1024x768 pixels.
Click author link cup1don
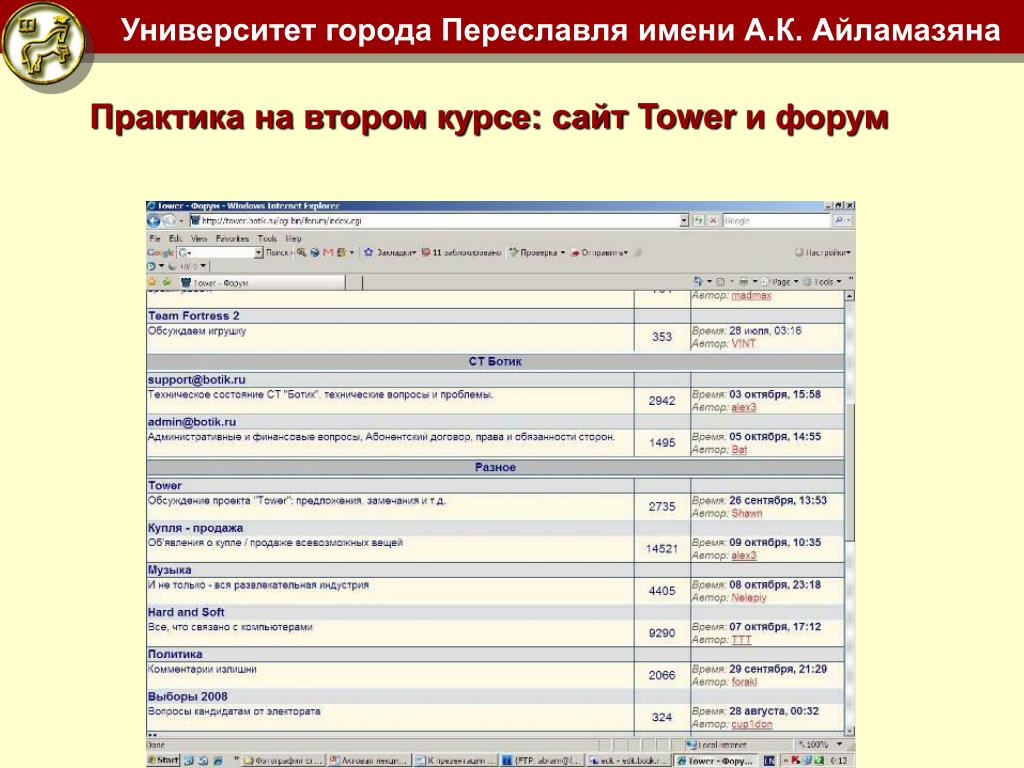click(x=752, y=724)
